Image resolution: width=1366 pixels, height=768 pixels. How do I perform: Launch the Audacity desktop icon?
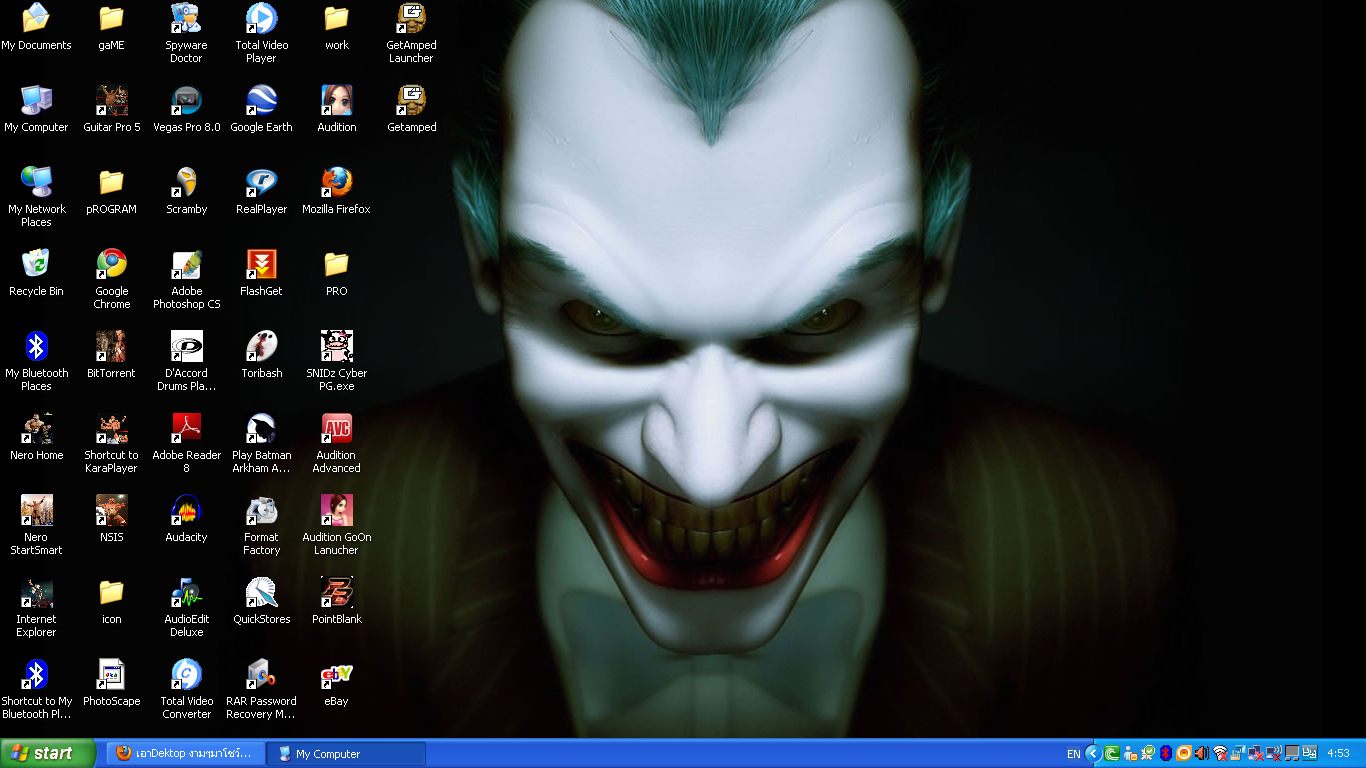186,519
